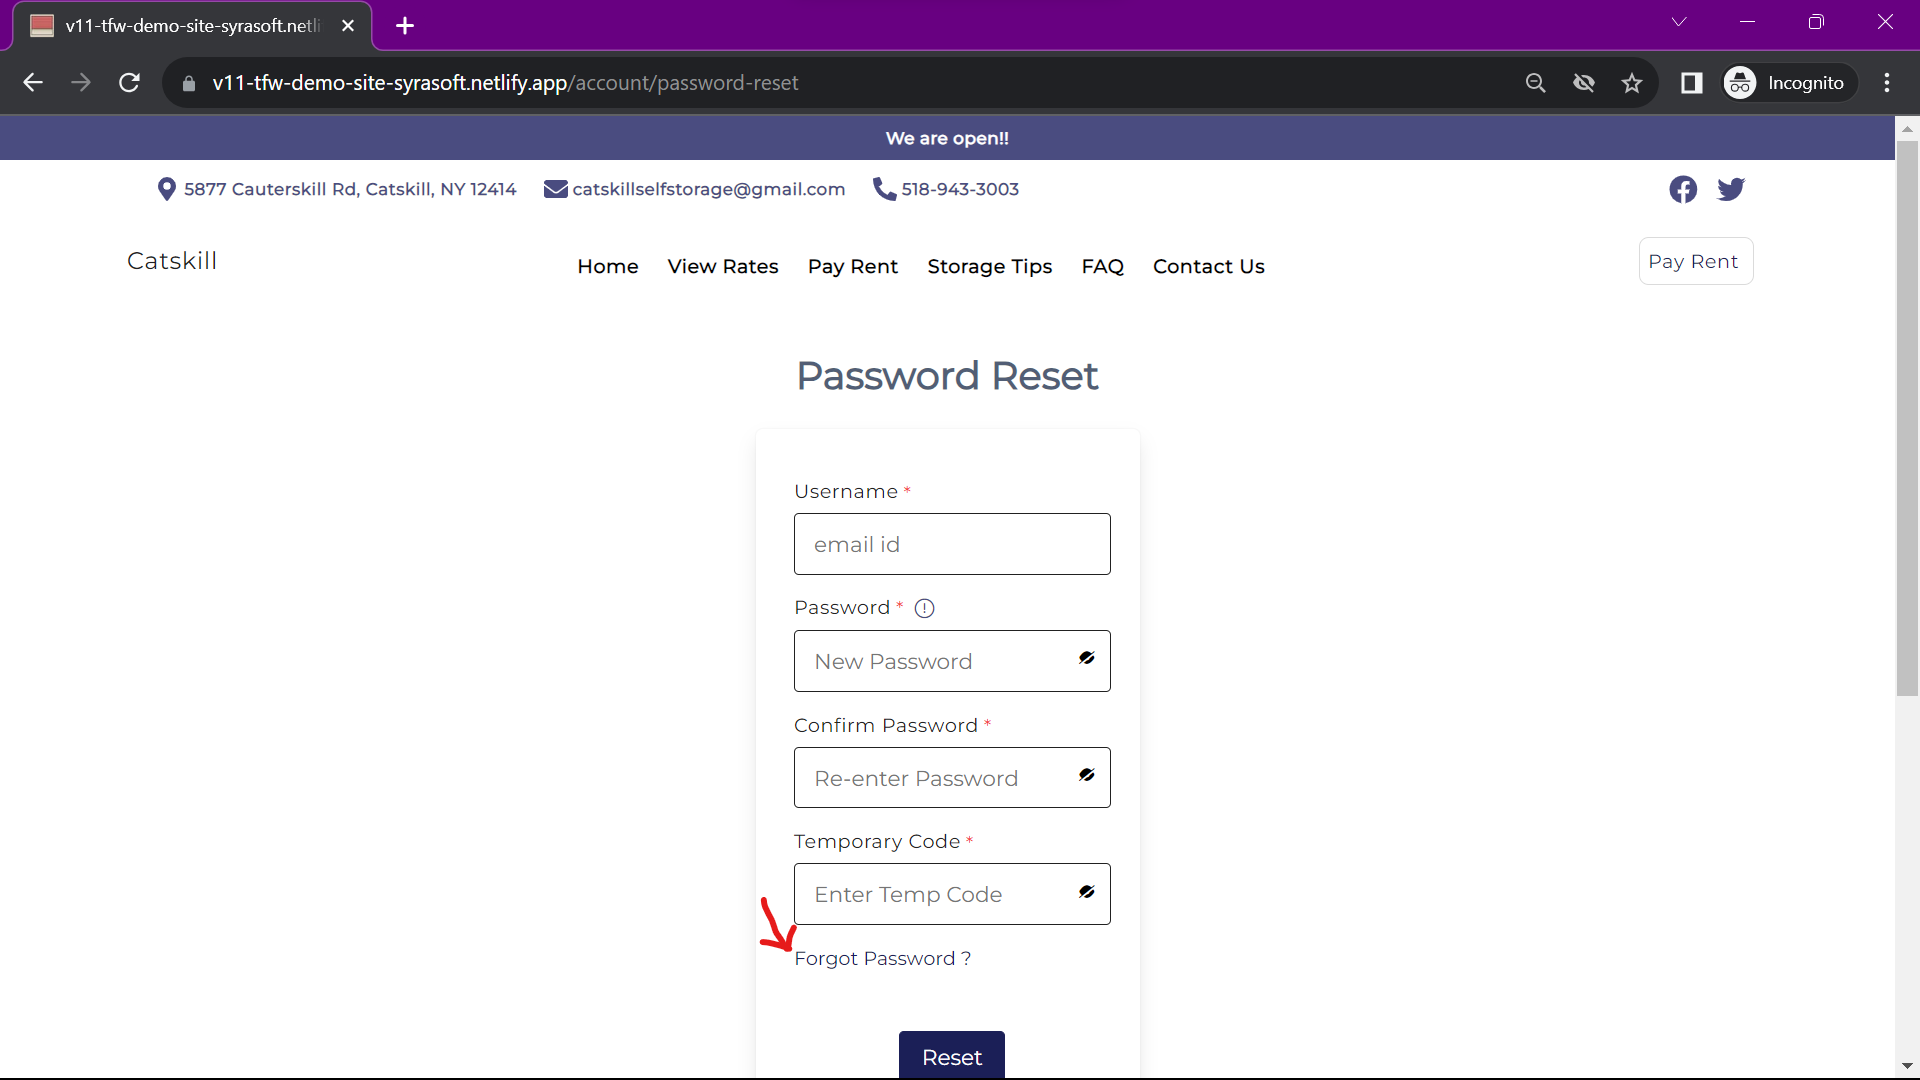Expand the tab search chevron

1679,22
